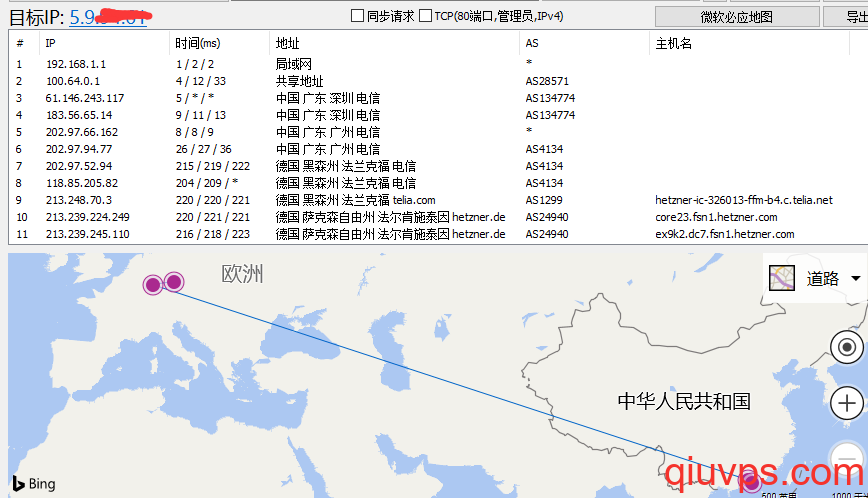This screenshot has width=868, height=498.
Task: Click the road map style icon
Action: tap(782, 278)
